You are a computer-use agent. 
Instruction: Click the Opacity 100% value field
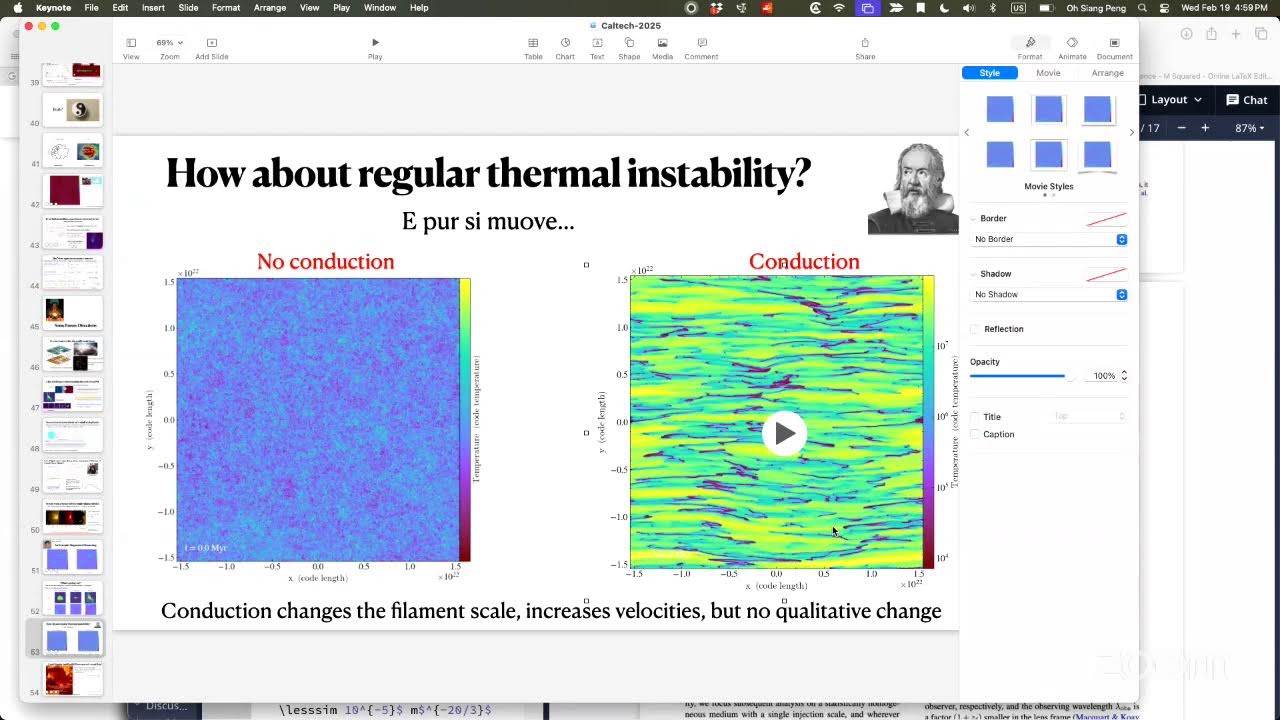point(1100,376)
